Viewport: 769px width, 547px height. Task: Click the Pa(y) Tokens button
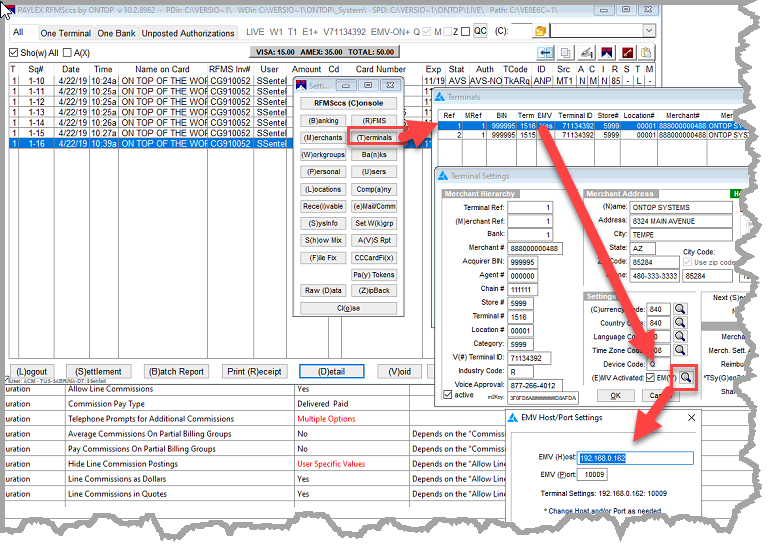click(x=374, y=275)
